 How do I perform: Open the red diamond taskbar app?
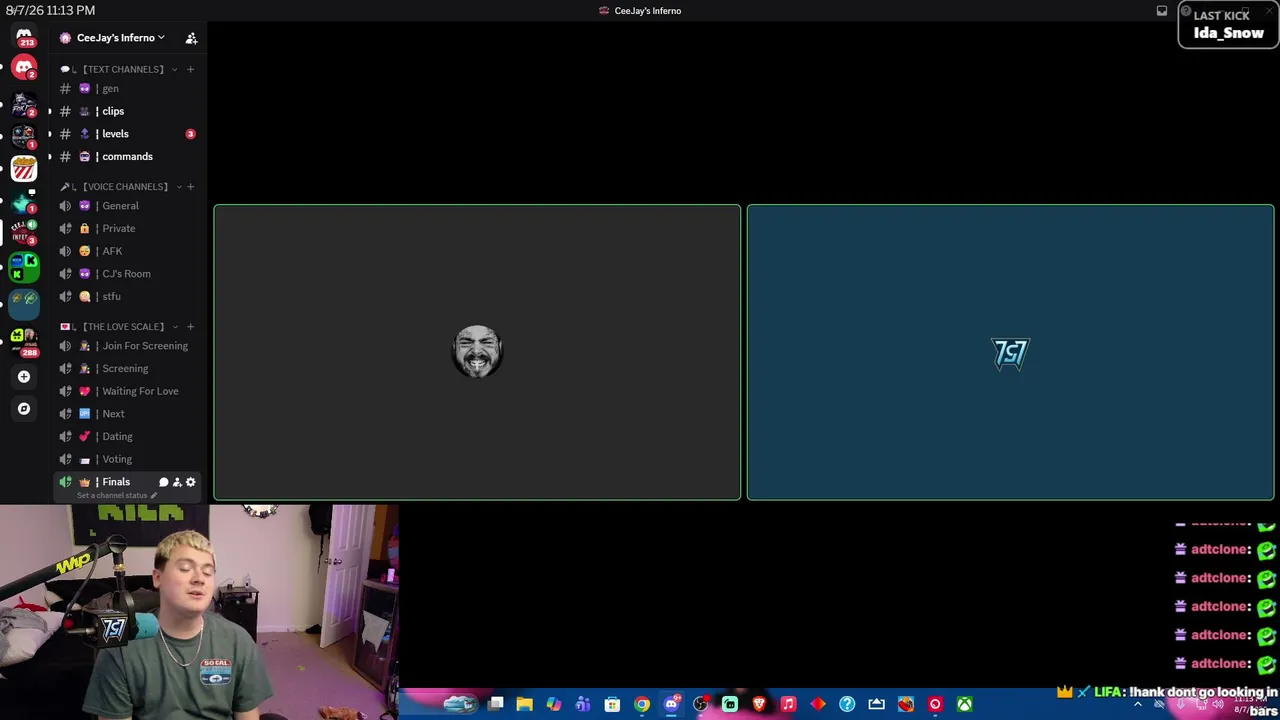(x=818, y=705)
